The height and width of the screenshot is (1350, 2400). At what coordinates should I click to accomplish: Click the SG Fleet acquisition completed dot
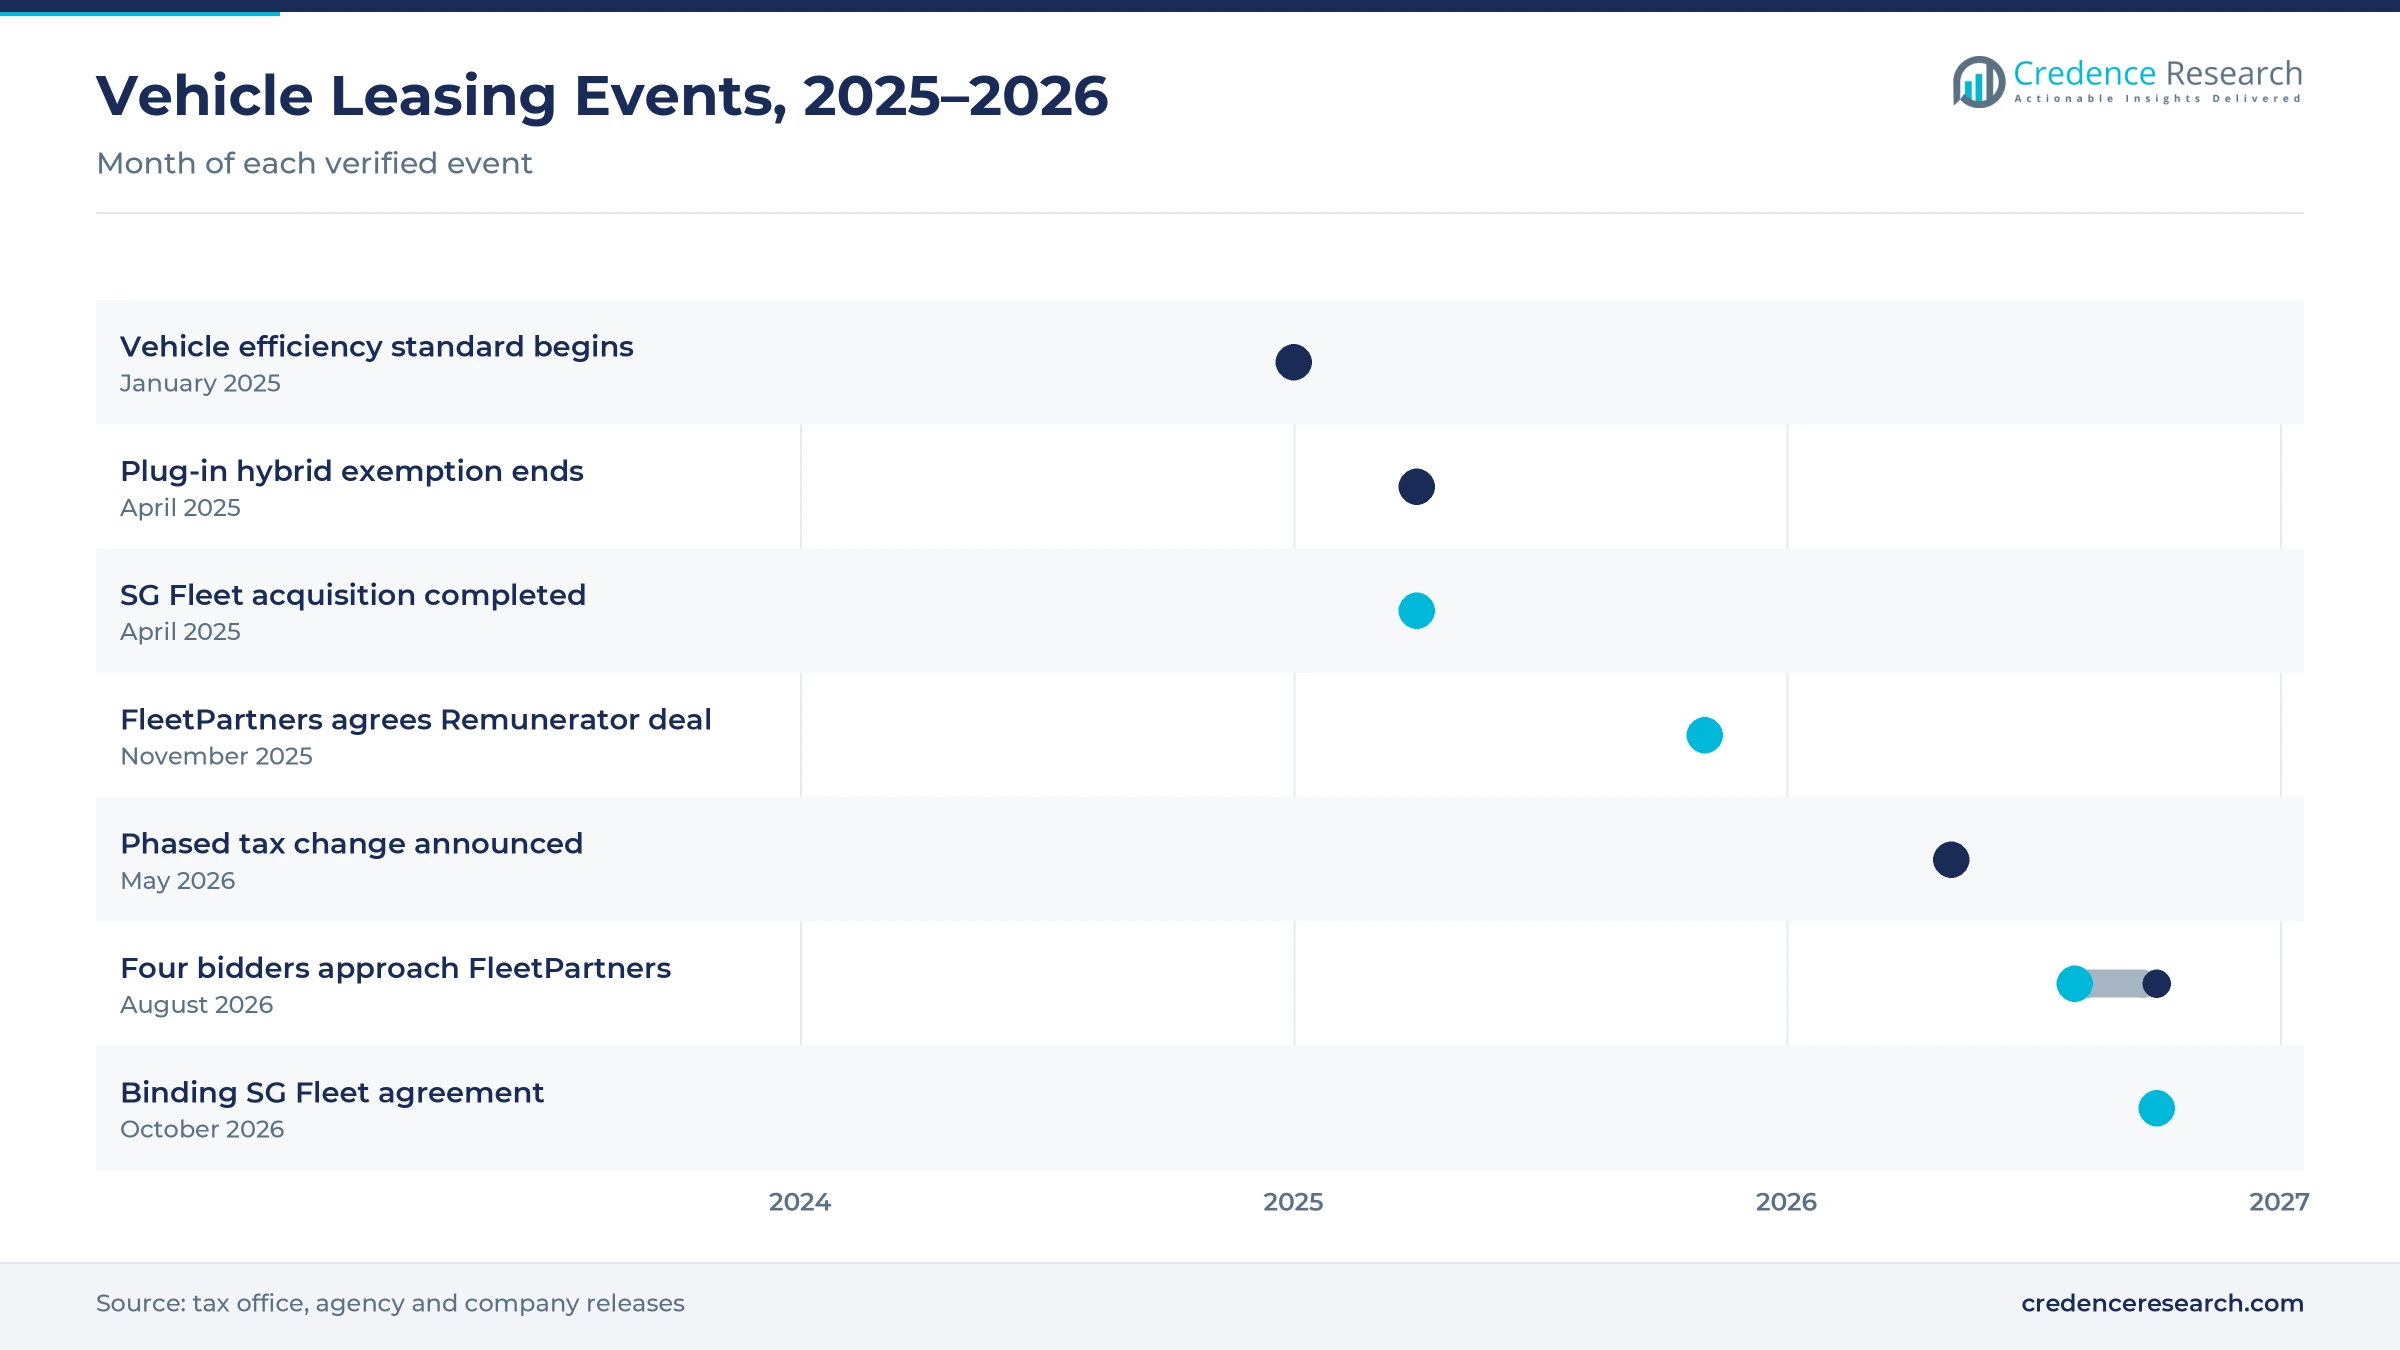click(x=1416, y=611)
